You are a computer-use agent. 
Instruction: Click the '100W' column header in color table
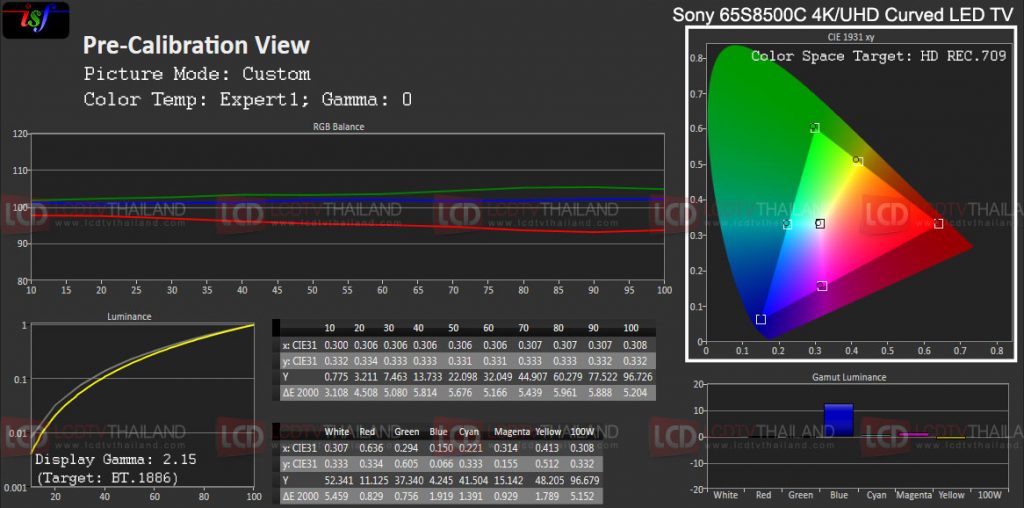point(582,432)
